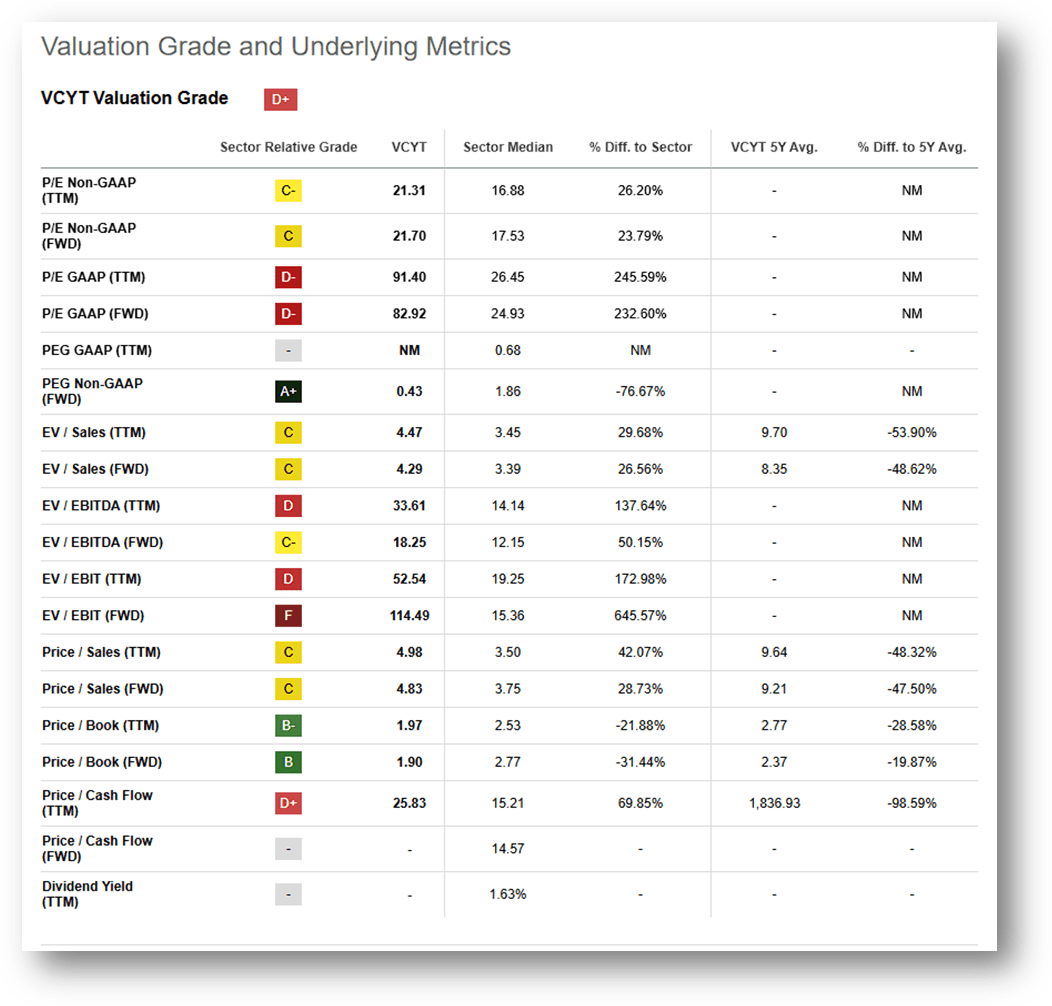
Task: Select the A+ grade badge for PEG Non-GAAP (FWD)
Action: (x=288, y=391)
